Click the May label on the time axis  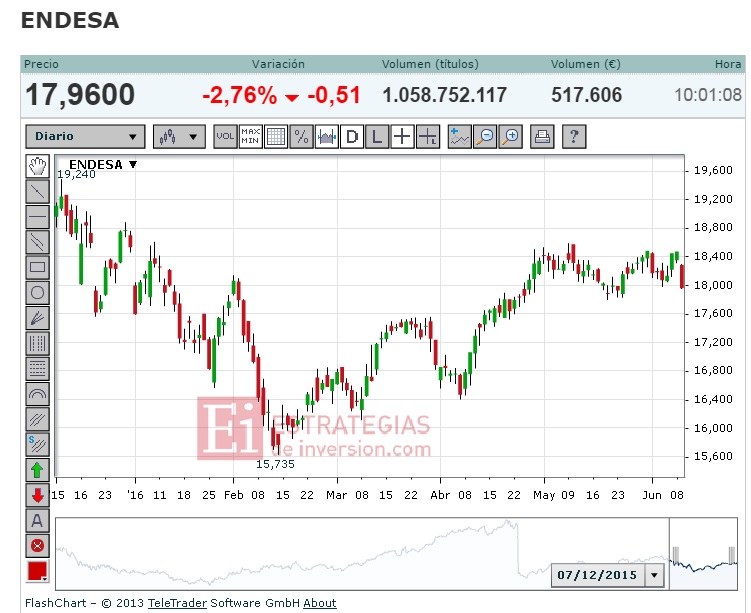pyautogui.click(x=544, y=495)
